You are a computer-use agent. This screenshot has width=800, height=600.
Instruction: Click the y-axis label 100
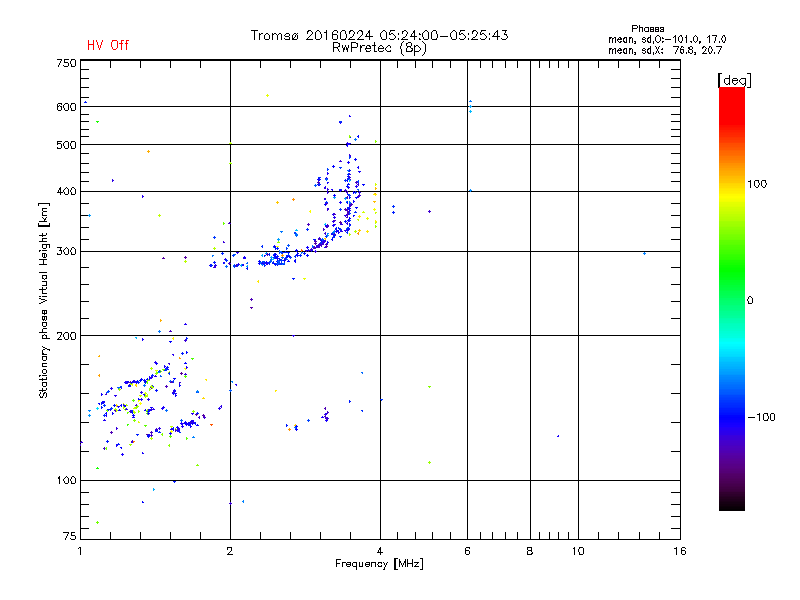66,481
